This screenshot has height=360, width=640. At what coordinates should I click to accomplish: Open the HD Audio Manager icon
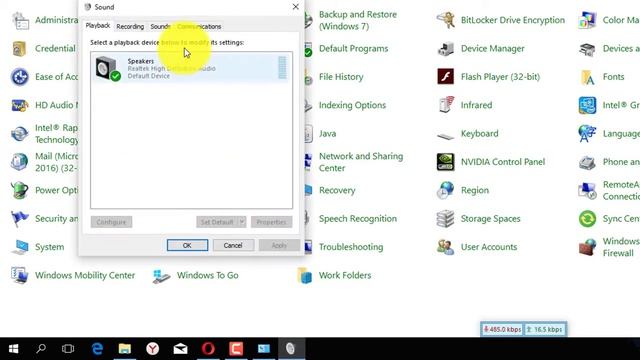coord(20,105)
